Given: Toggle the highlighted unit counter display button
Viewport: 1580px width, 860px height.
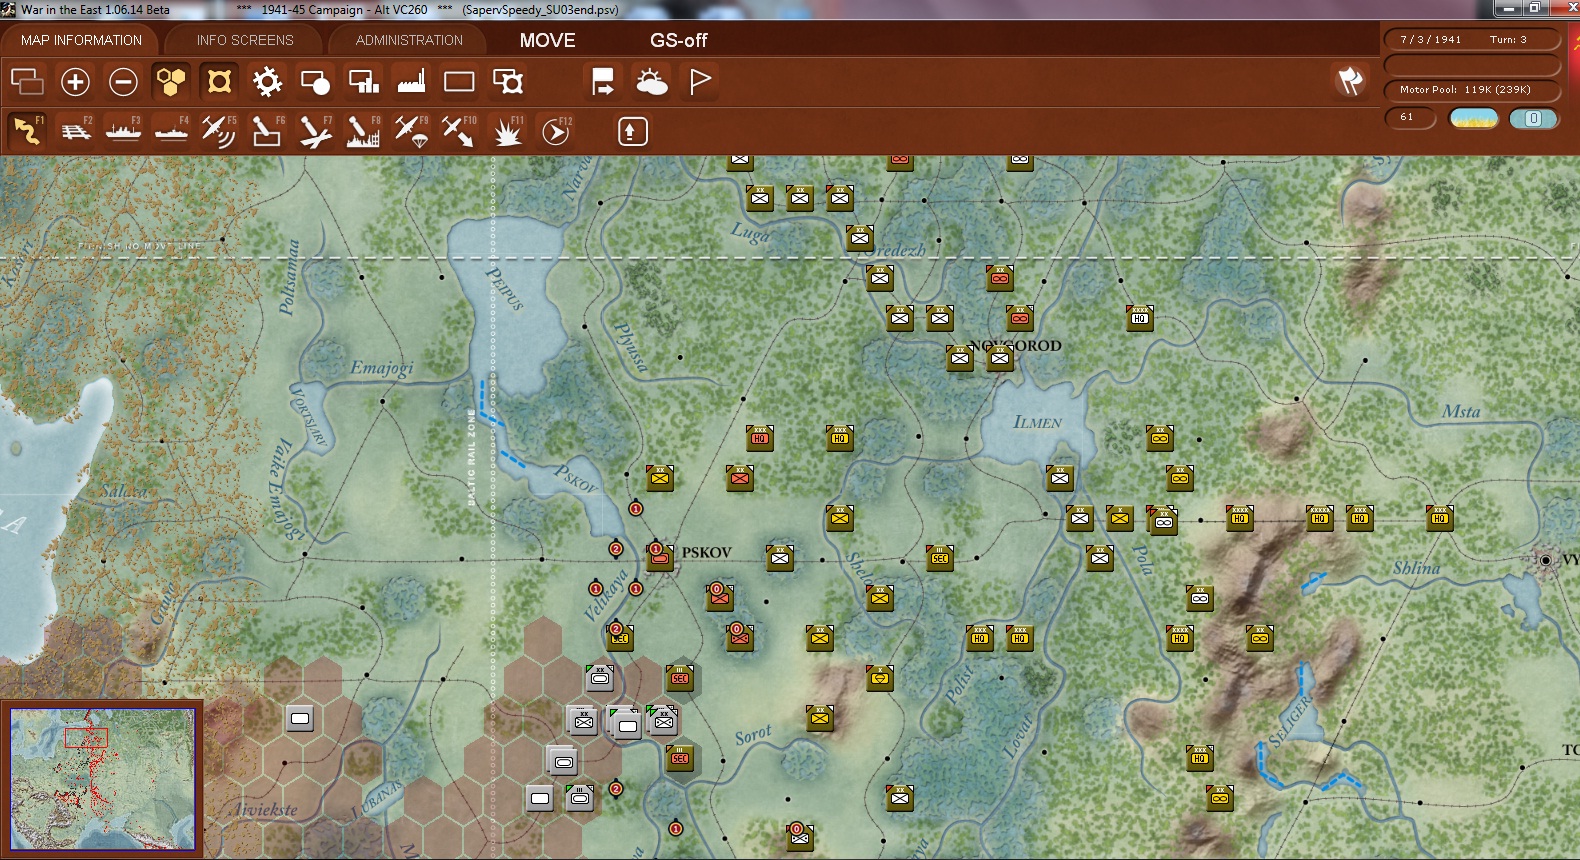Looking at the screenshot, I should [219, 82].
